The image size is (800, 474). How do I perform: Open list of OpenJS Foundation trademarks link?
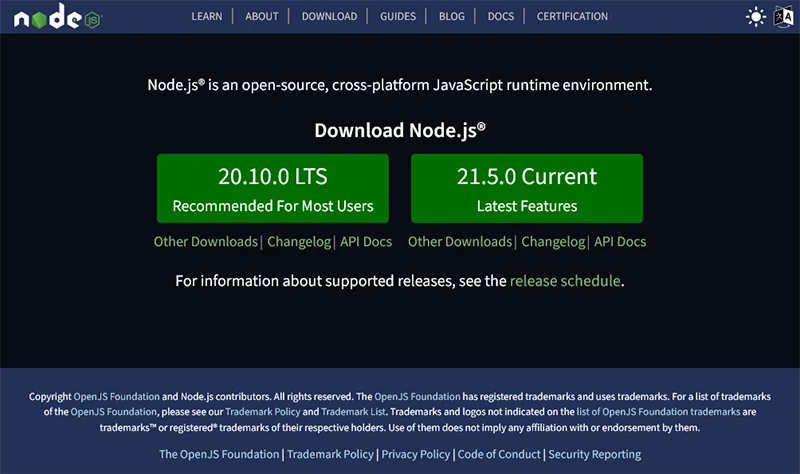(658, 412)
